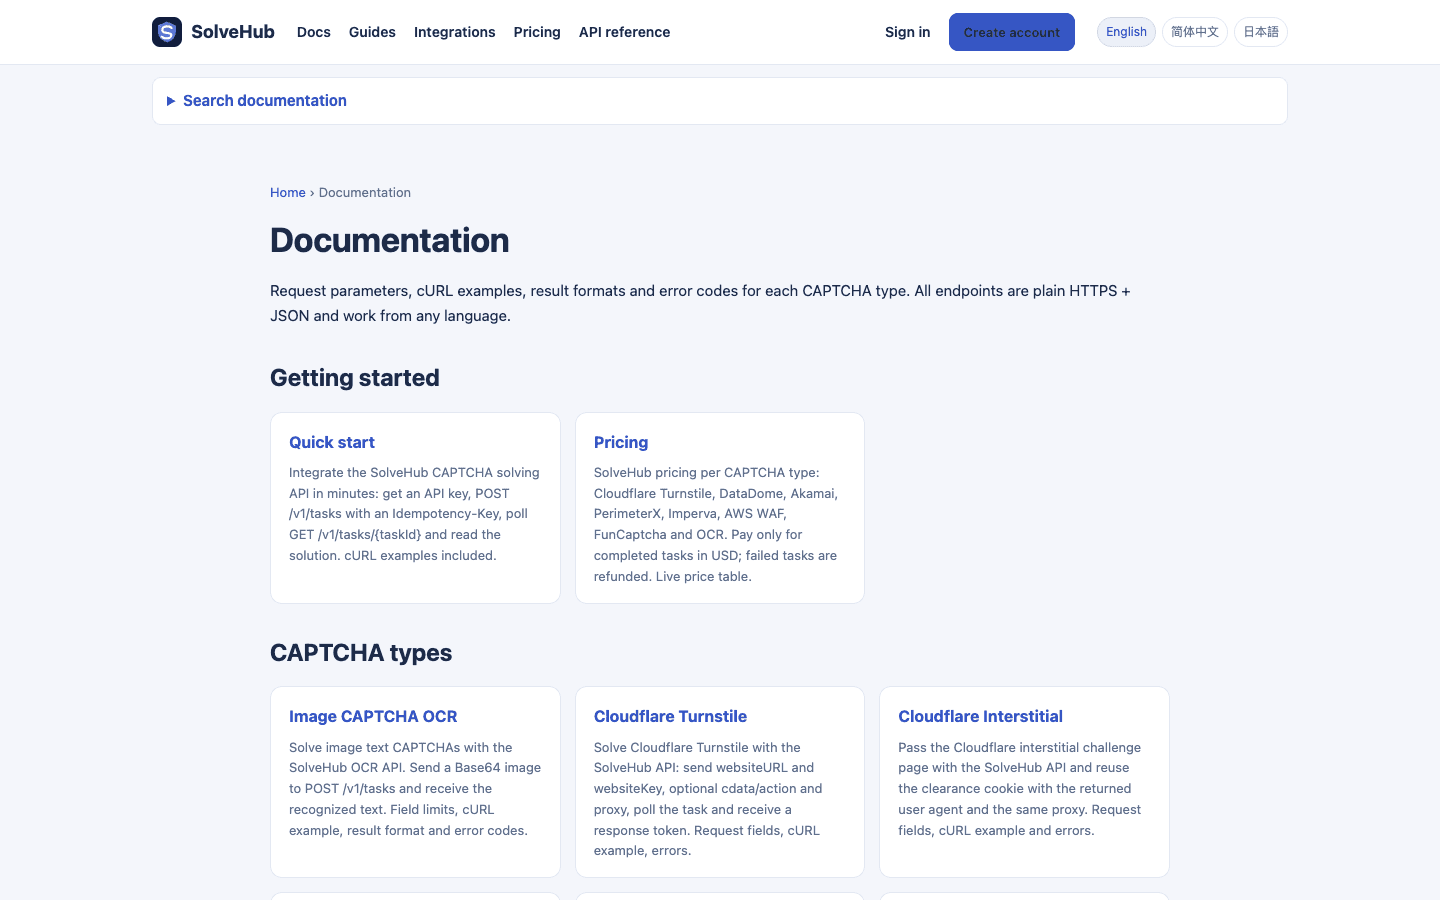Click the 'Documentation' breadcrumb text
Screen dimensions: 1440x900
(x=365, y=193)
